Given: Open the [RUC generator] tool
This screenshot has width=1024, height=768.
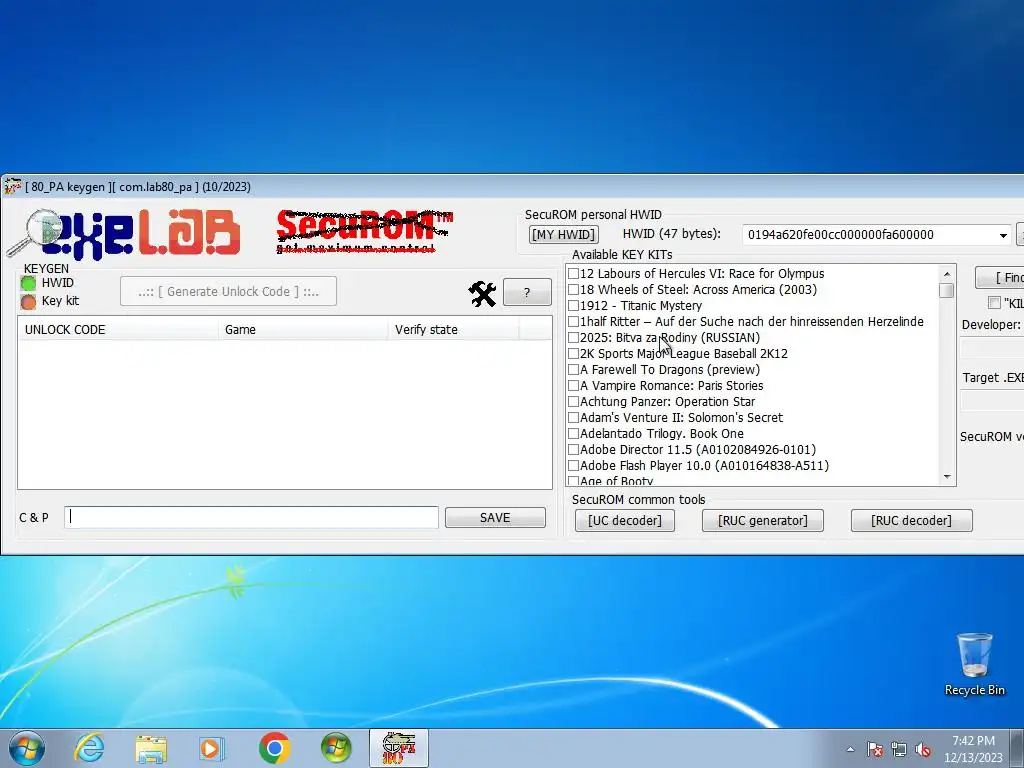Looking at the screenshot, I should [763, 520].
